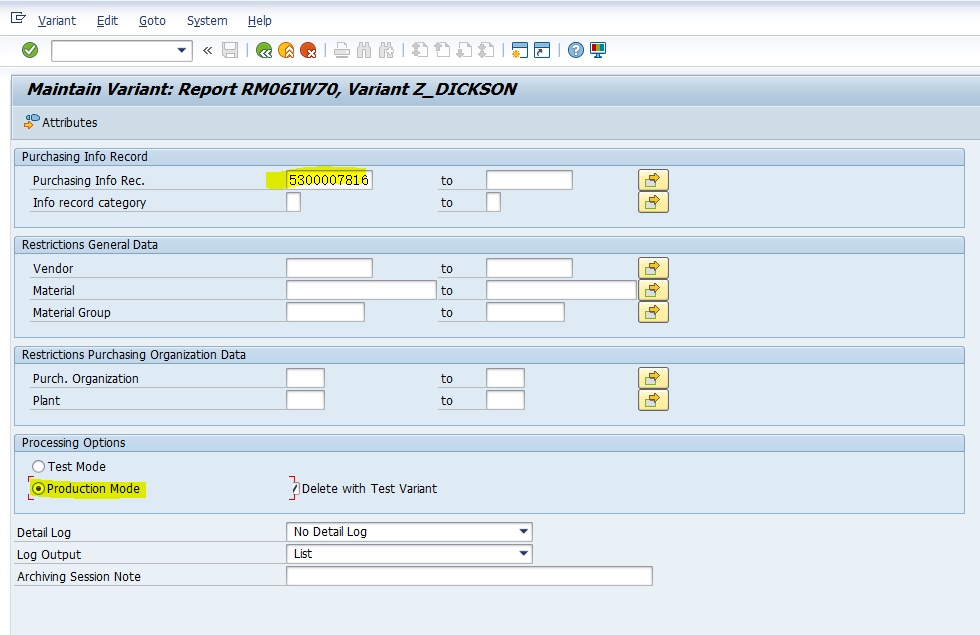Viewport: 980px width, 635px height.
Task: Open multiple selection for Purchasing Info Rec.
Action: 653,179
